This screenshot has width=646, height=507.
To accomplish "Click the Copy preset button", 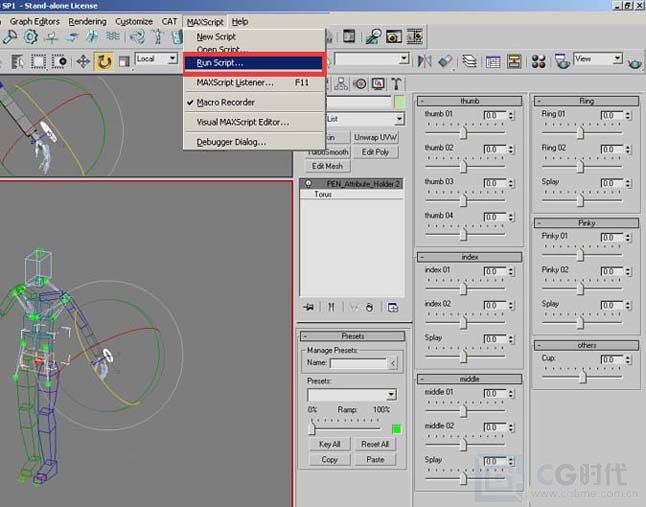I will pos(330,460).
